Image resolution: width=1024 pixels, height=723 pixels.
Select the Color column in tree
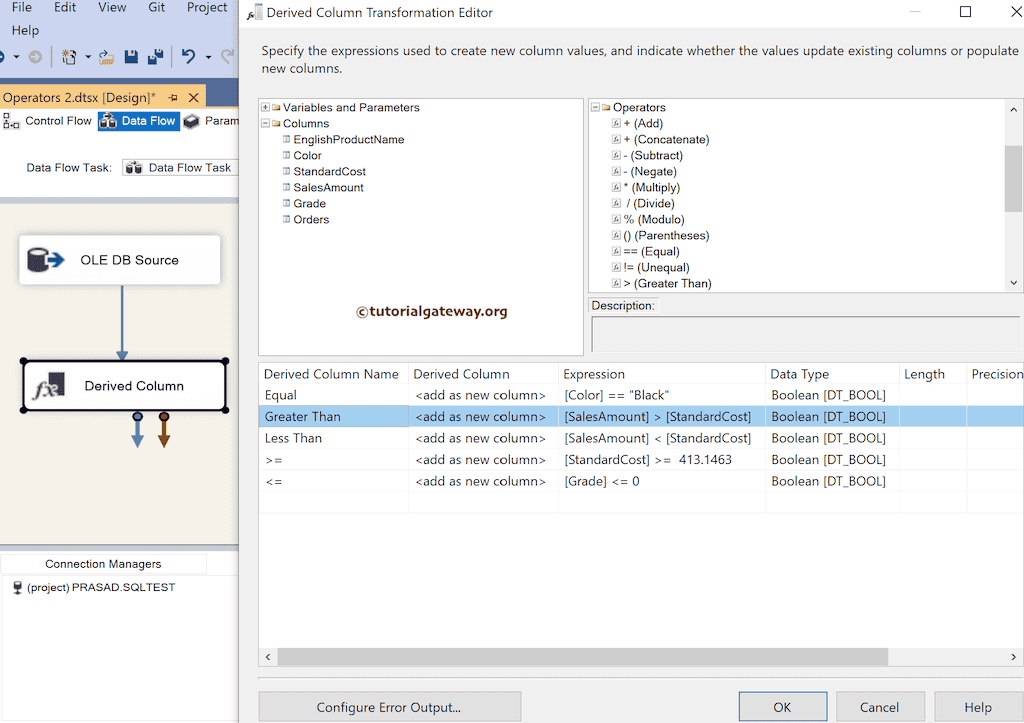(x=307, y=155)
